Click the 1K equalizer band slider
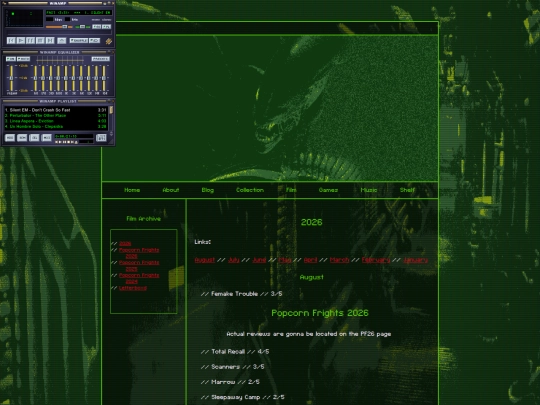The image size is (540, 405). (66, 78)
